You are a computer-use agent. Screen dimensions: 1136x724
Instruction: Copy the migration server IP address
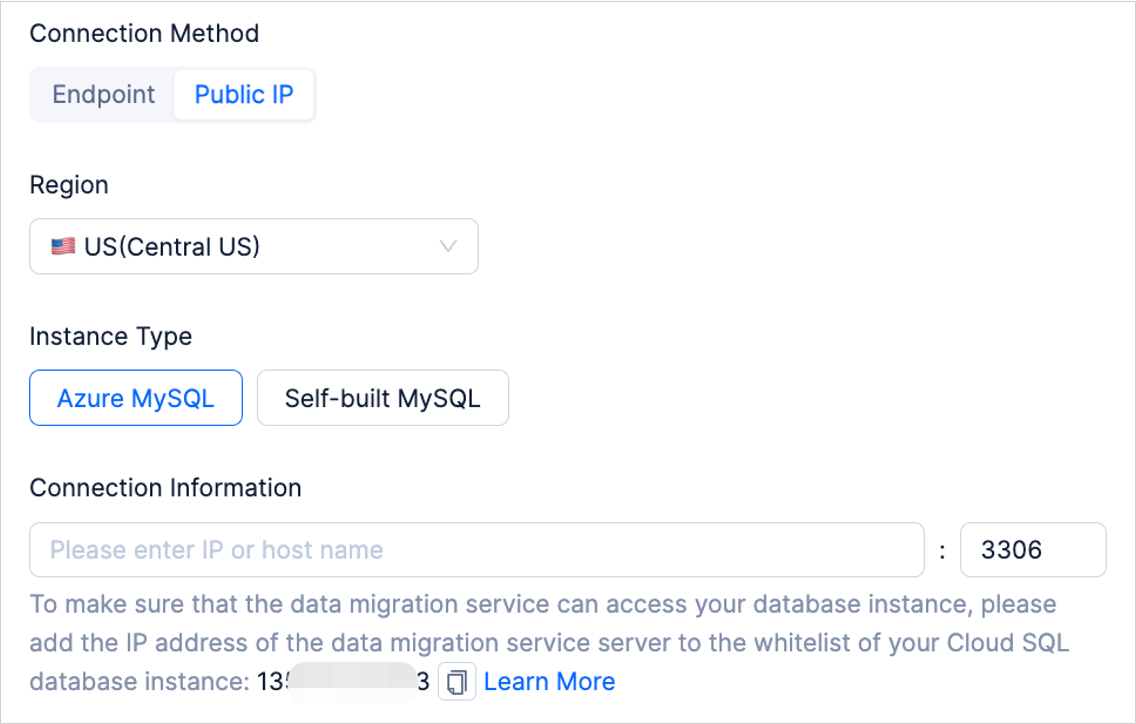click(x=457, y=682)
